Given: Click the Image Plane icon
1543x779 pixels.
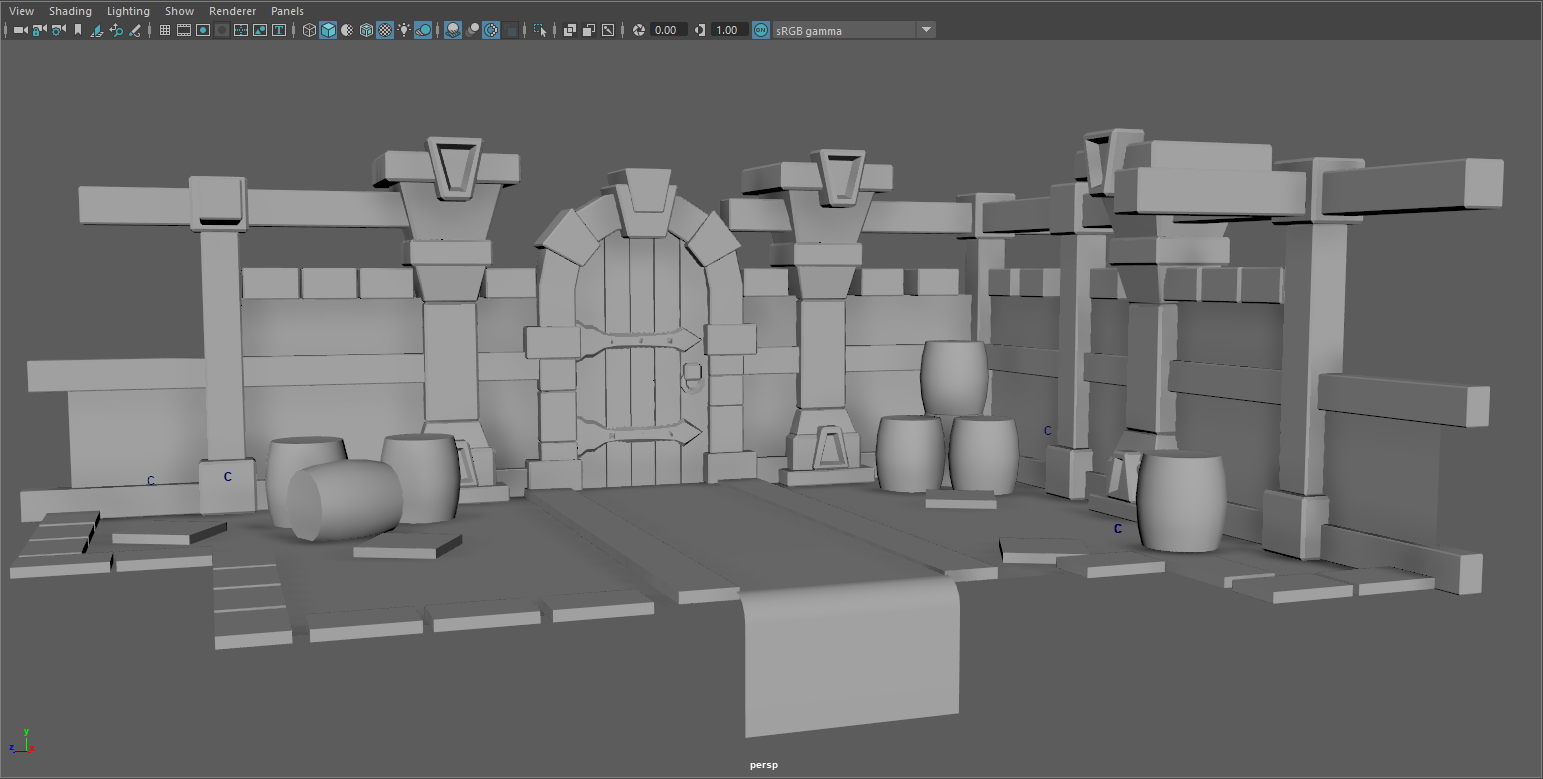Looking at the screenshot, I should tap(97, 30).
